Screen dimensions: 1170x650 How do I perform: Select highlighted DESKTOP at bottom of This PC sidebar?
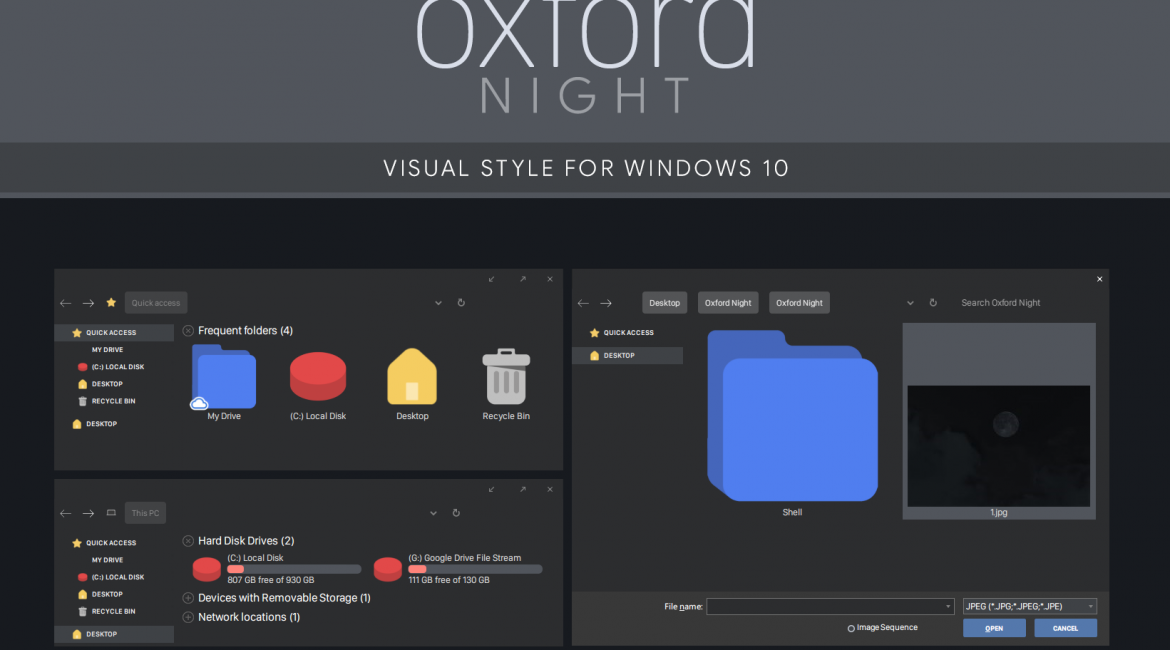click(x=114, y=634)
